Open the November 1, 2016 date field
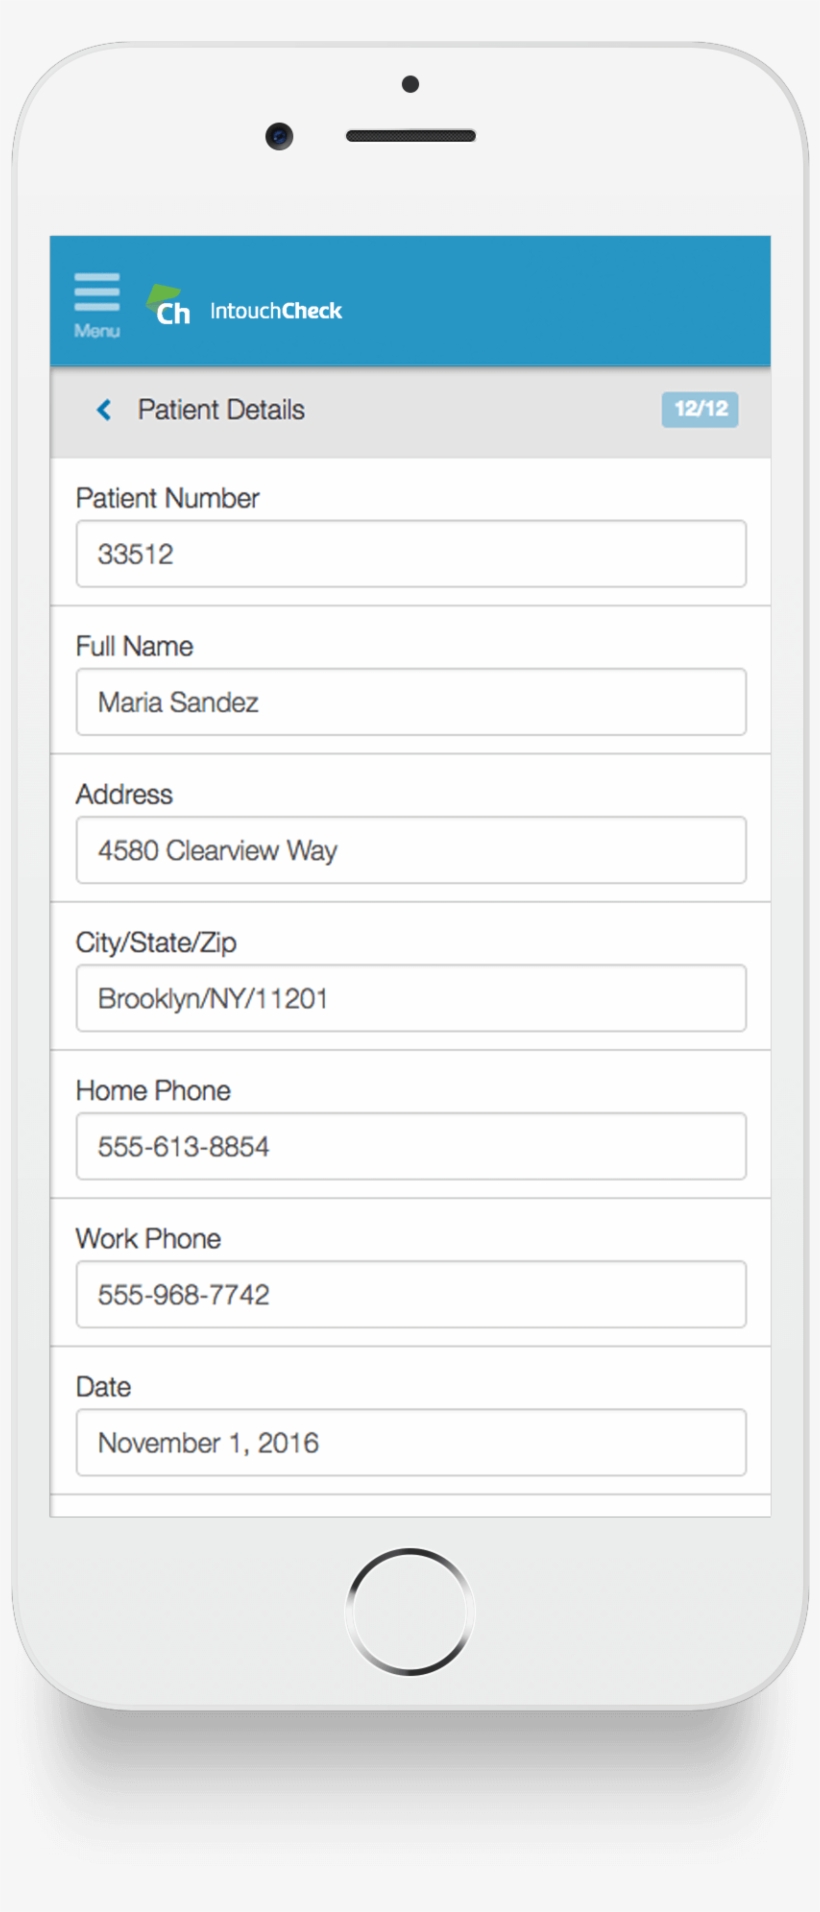820x1912 pixels. [x=411, y=1442]
